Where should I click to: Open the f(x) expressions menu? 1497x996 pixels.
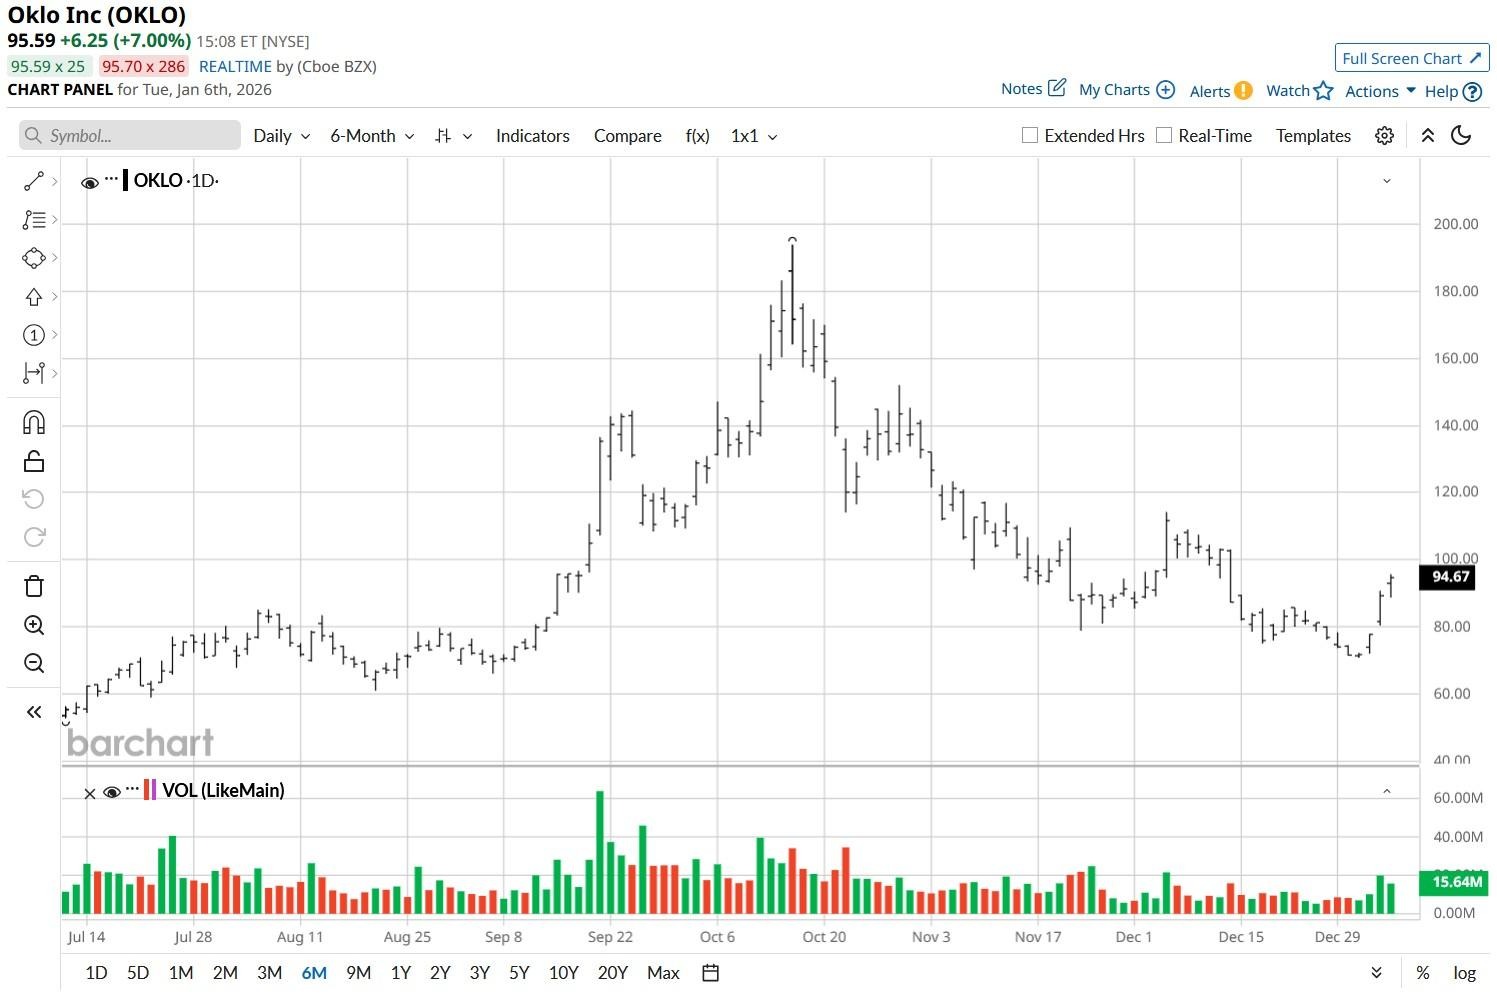(697, 136)
